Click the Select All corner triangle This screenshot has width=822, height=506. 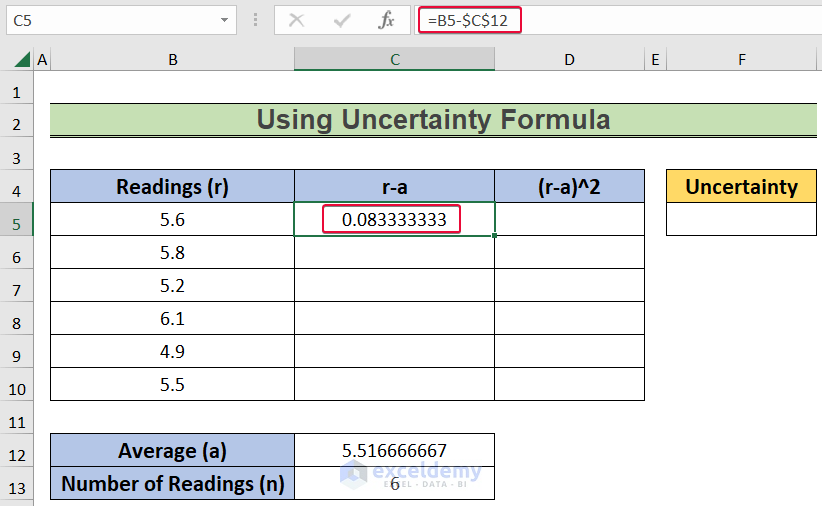coord(21,60)
